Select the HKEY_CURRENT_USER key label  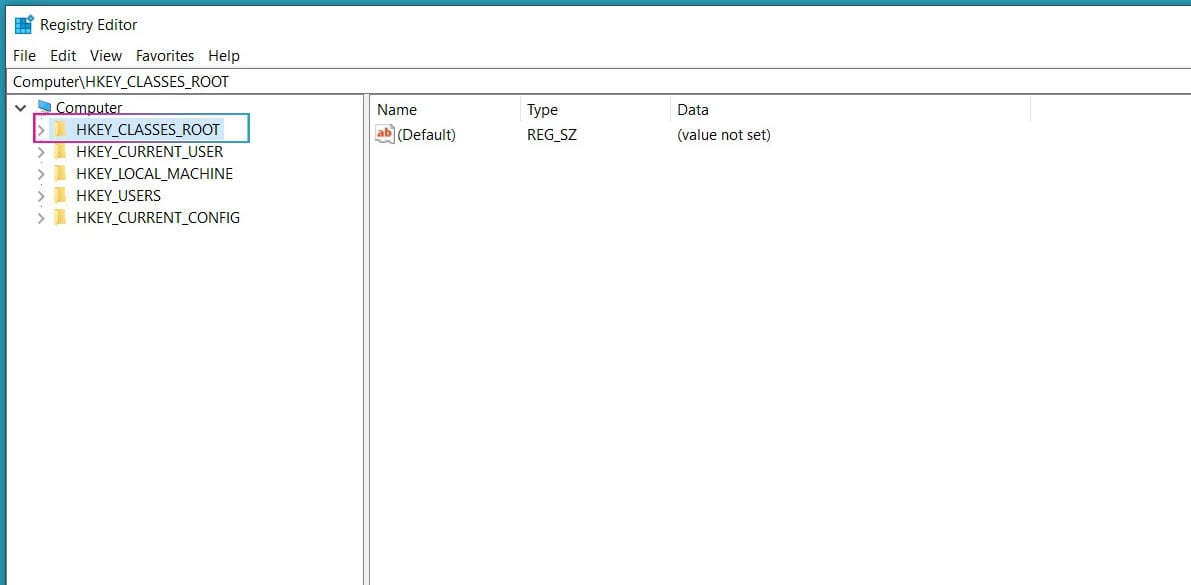pos(150,152)
